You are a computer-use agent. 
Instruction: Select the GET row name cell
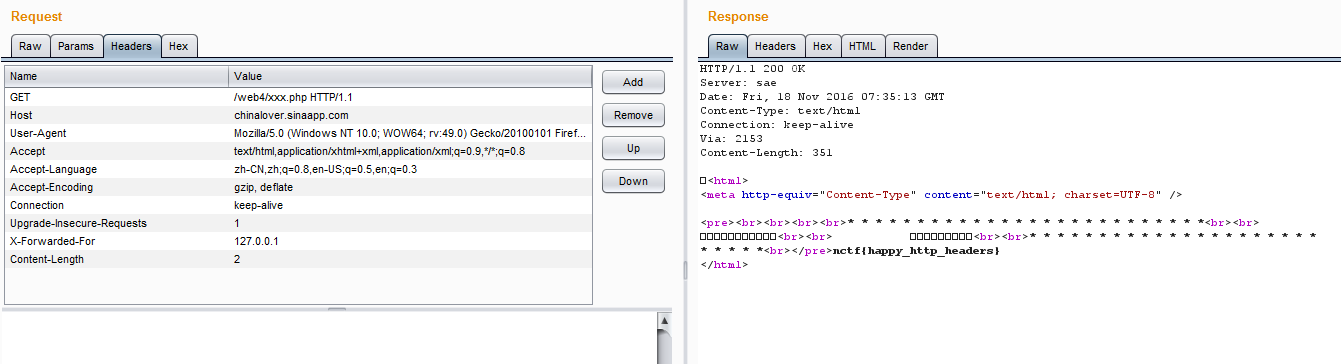click(x=117, y=97)
